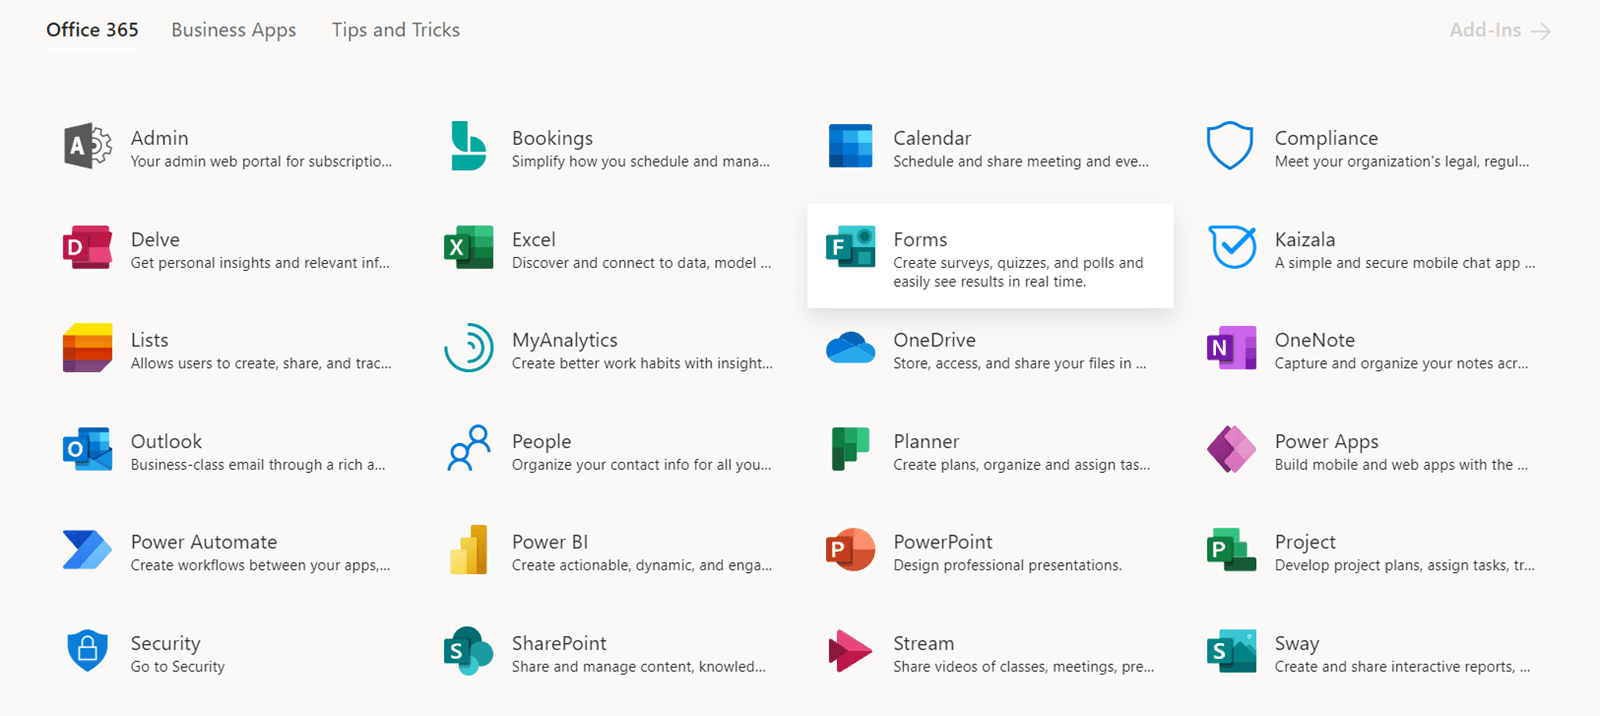Open the Admin gear icon
Image resolution: width=1600 pixels, height=716 pixels.
coord(87,147)
